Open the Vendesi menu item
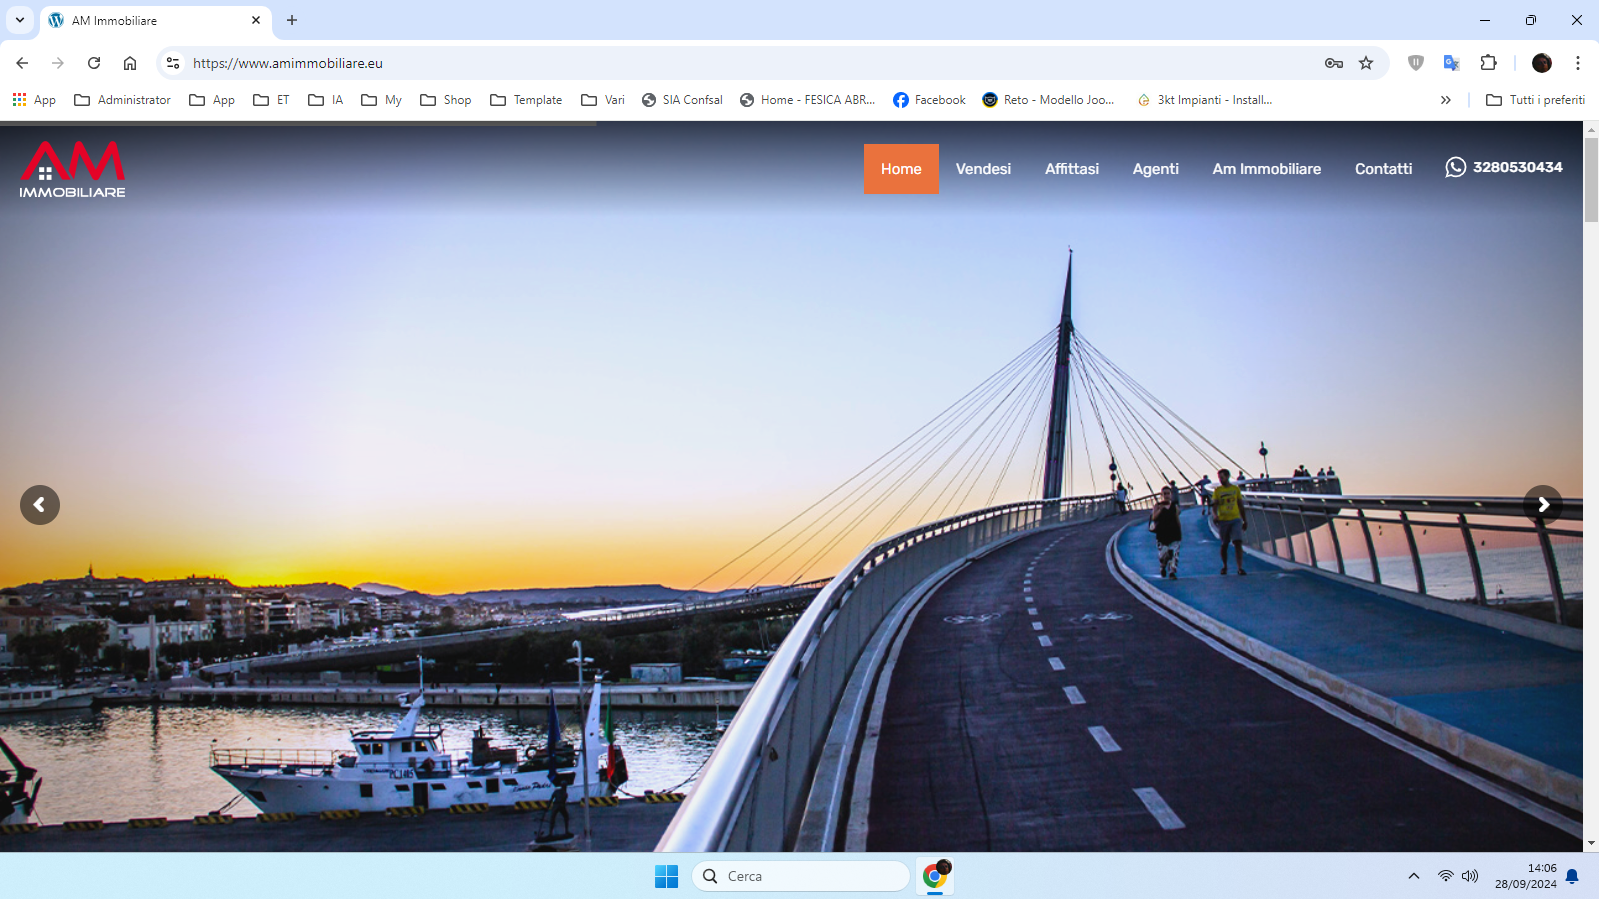The height and width of the screenshot is (899, 1599). click(x=983, y=169)
